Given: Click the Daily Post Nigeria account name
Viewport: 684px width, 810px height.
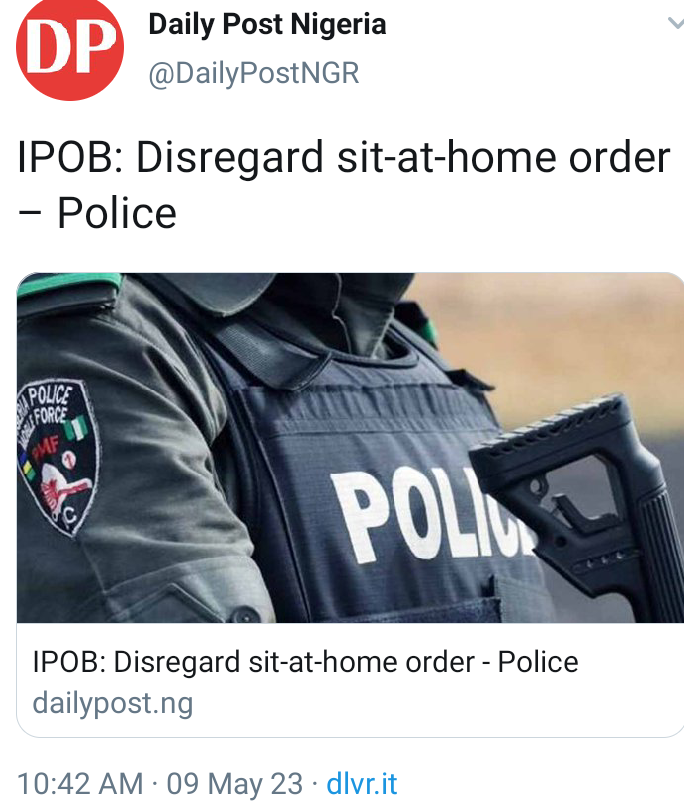Looking at the screenshot, I should click(267, 24).
